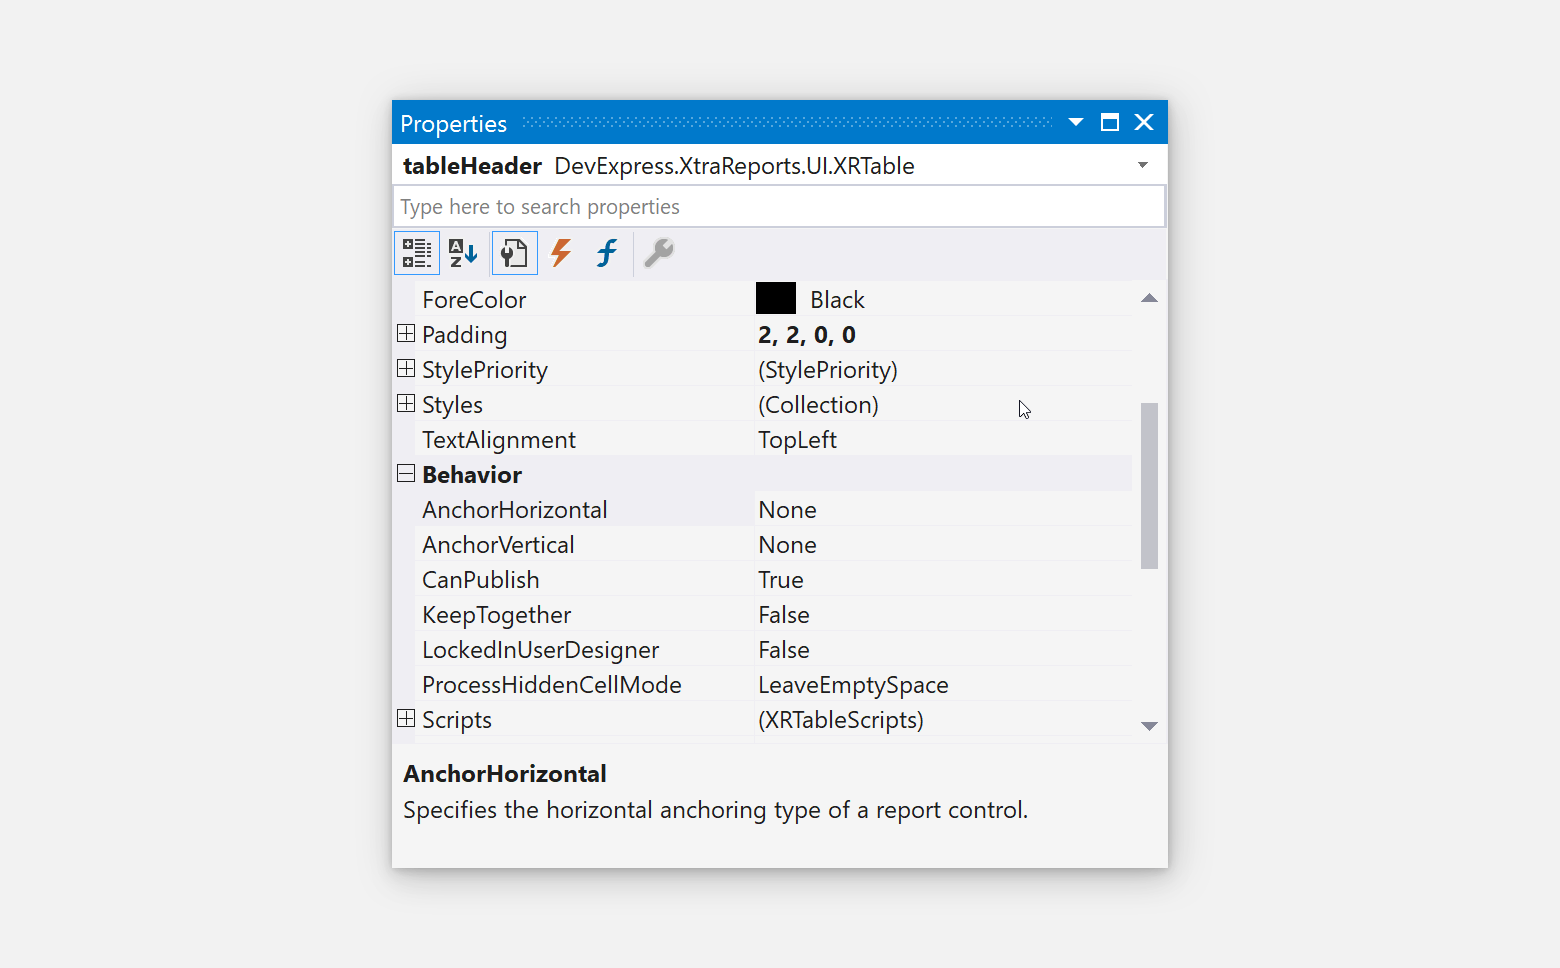Open the Property Pages icon
The width and height of the screenshot is (1560, 968).
tap(514, 253)
